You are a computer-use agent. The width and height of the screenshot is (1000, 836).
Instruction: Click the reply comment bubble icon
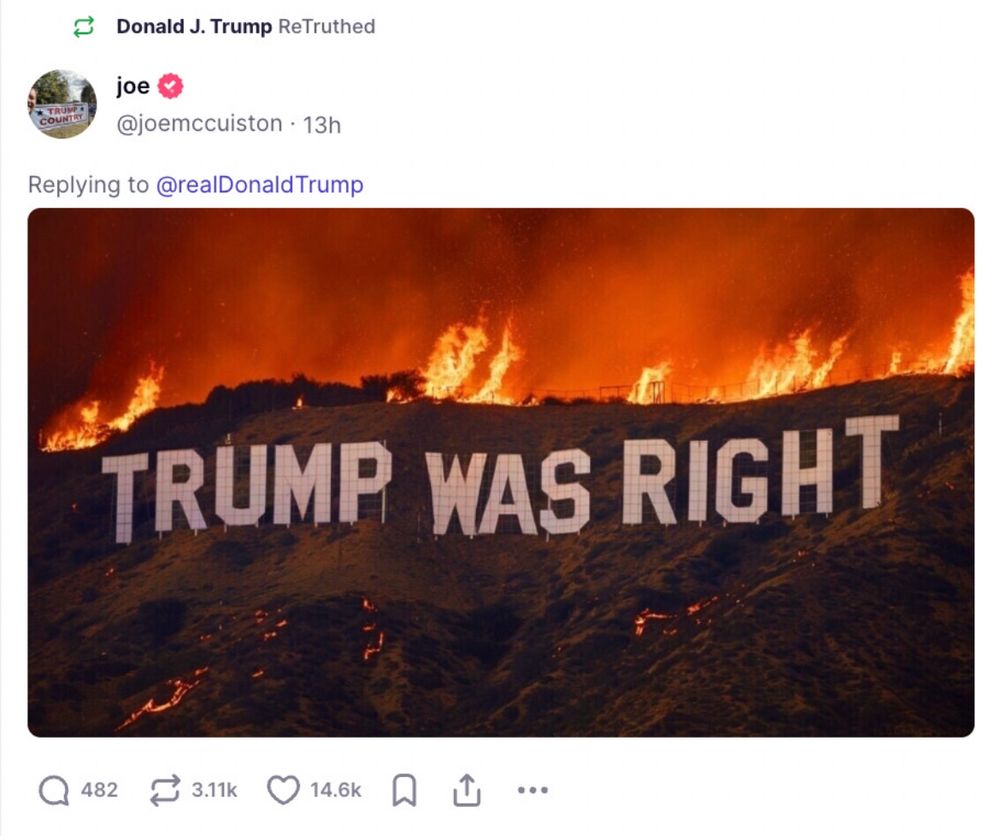tap(54, 790)
